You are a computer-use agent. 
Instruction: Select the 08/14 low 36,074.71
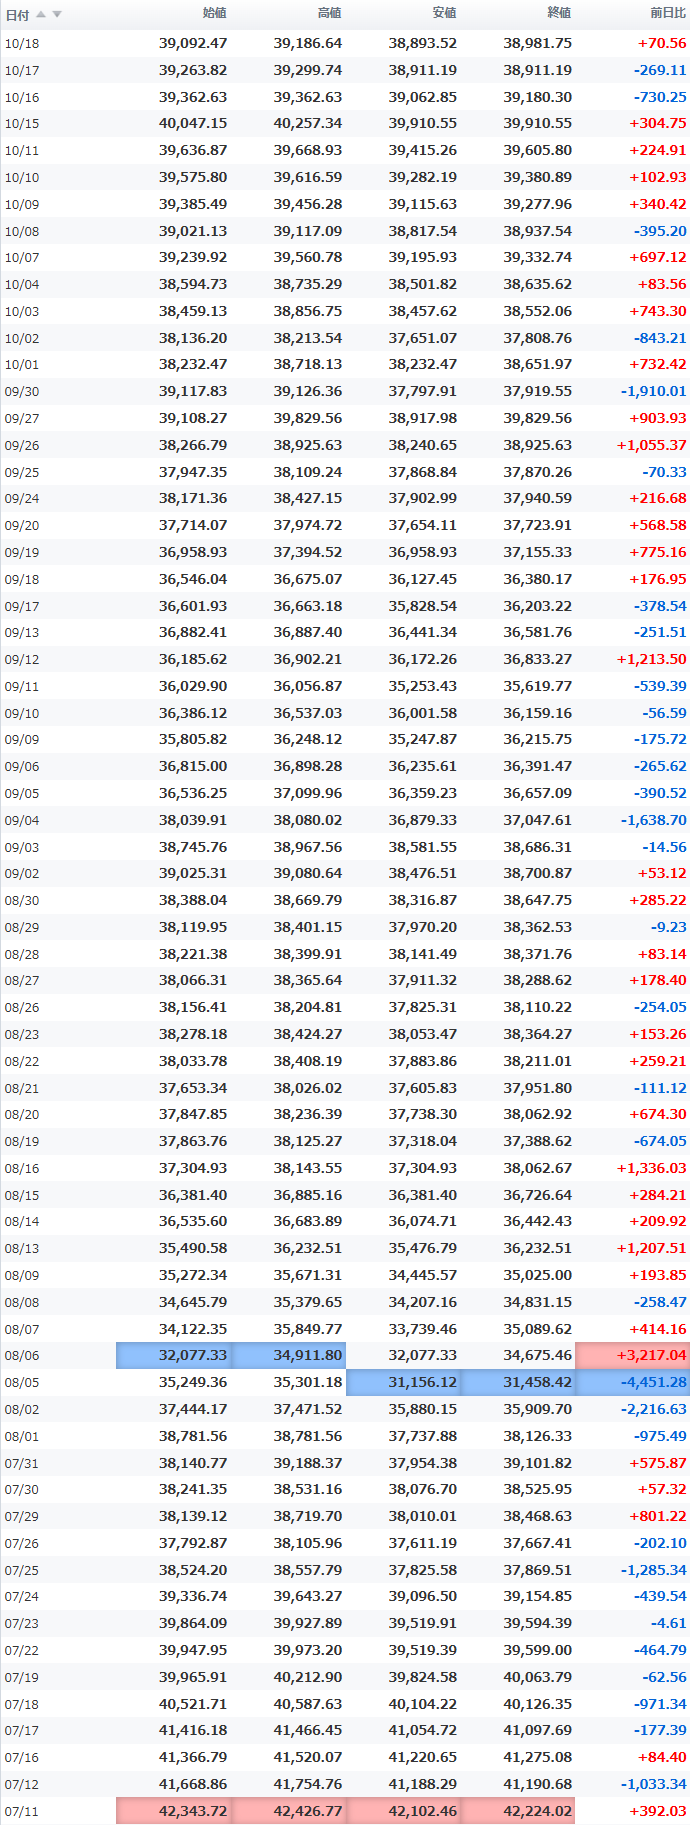tap(423, 1221)
